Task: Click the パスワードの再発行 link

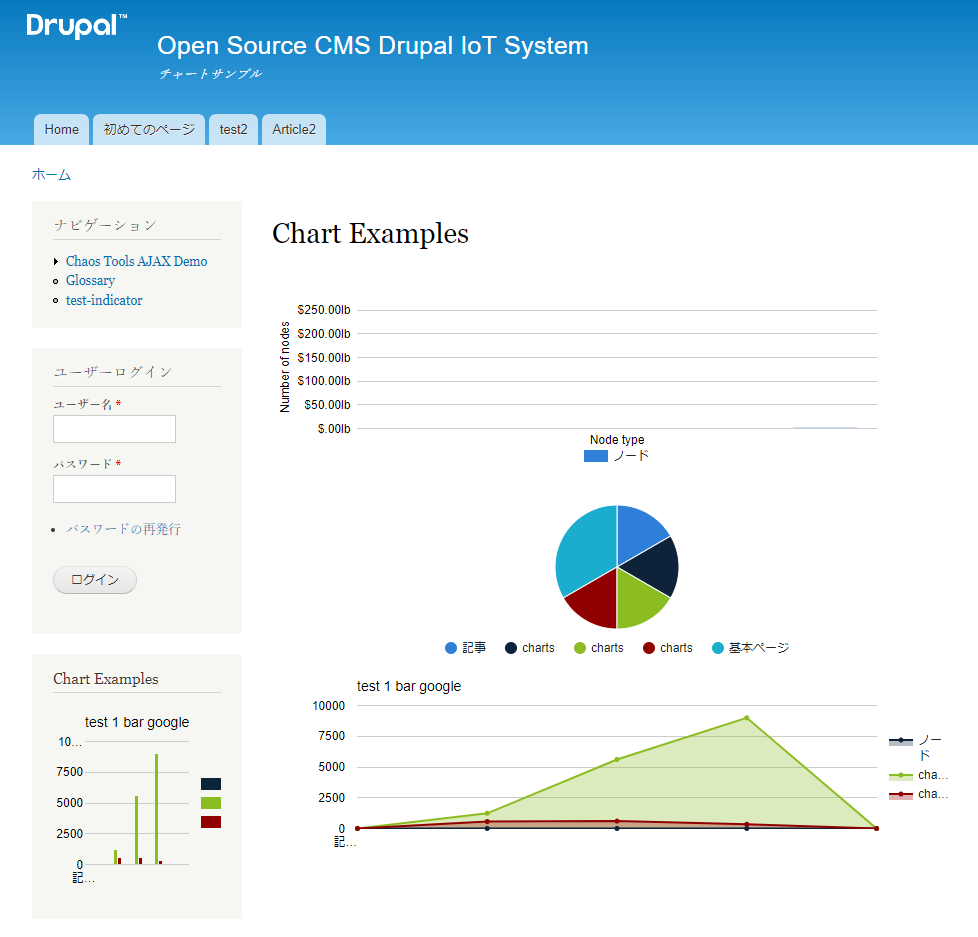Action: tap(123, 529)
